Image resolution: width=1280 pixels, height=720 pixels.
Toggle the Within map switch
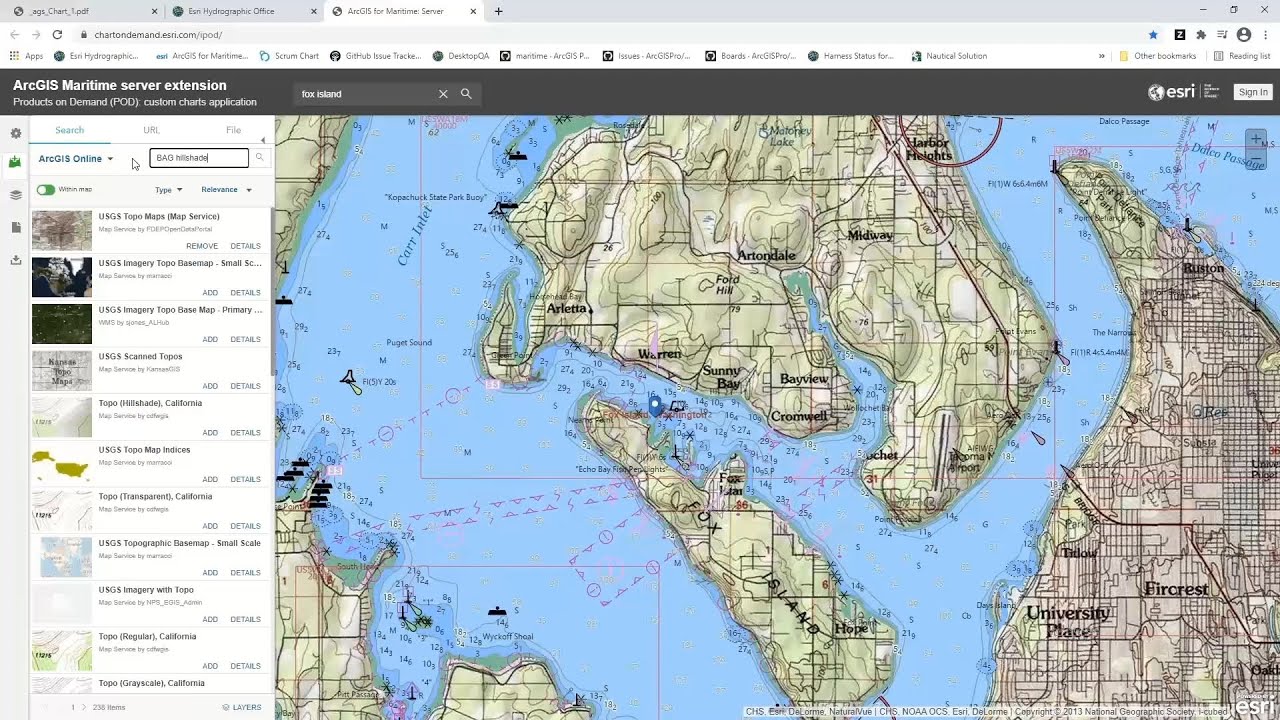pyautogui.click(x=46, y=189)
